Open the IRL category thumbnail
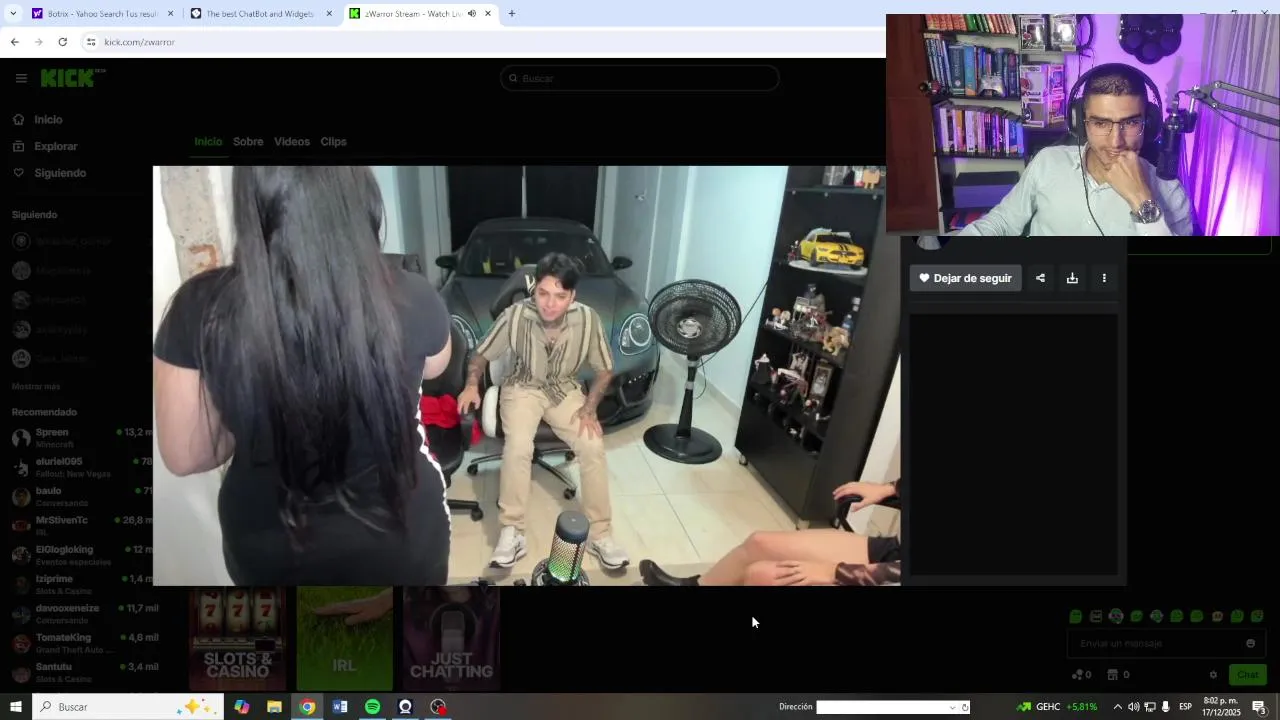This screenshot has width=1280, height=720. click(344, 639)
